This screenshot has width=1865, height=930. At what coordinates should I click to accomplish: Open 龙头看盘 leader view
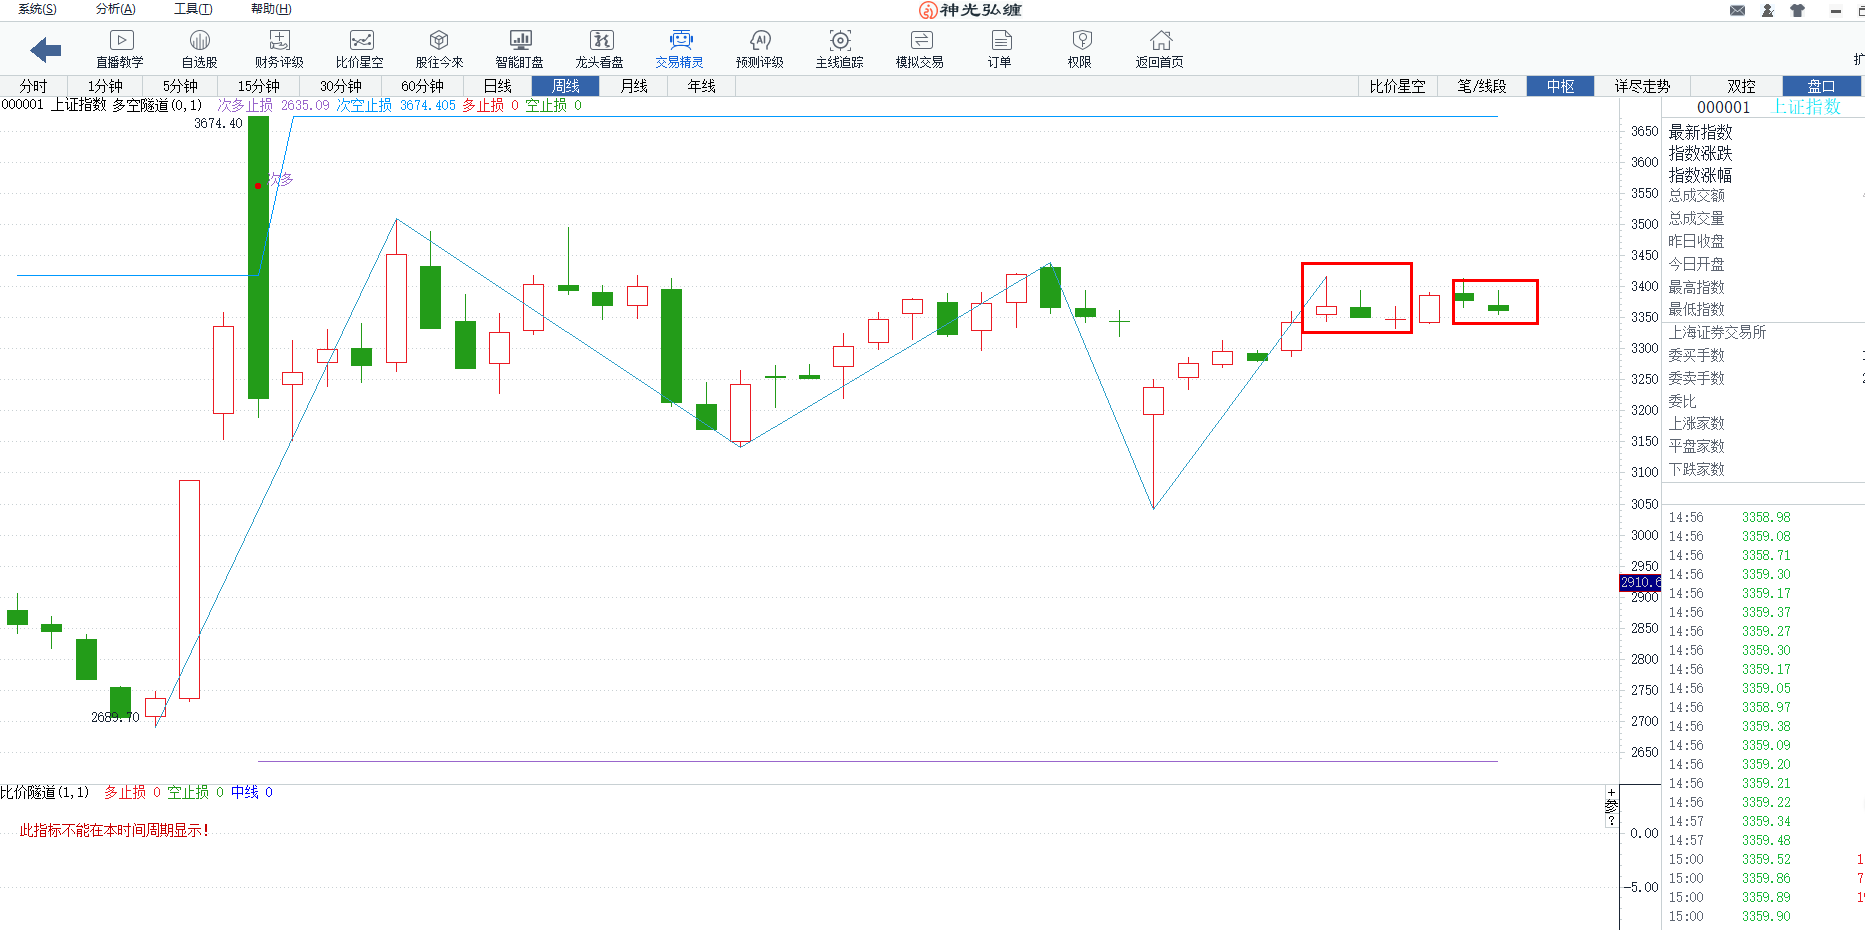coord(600,48)
